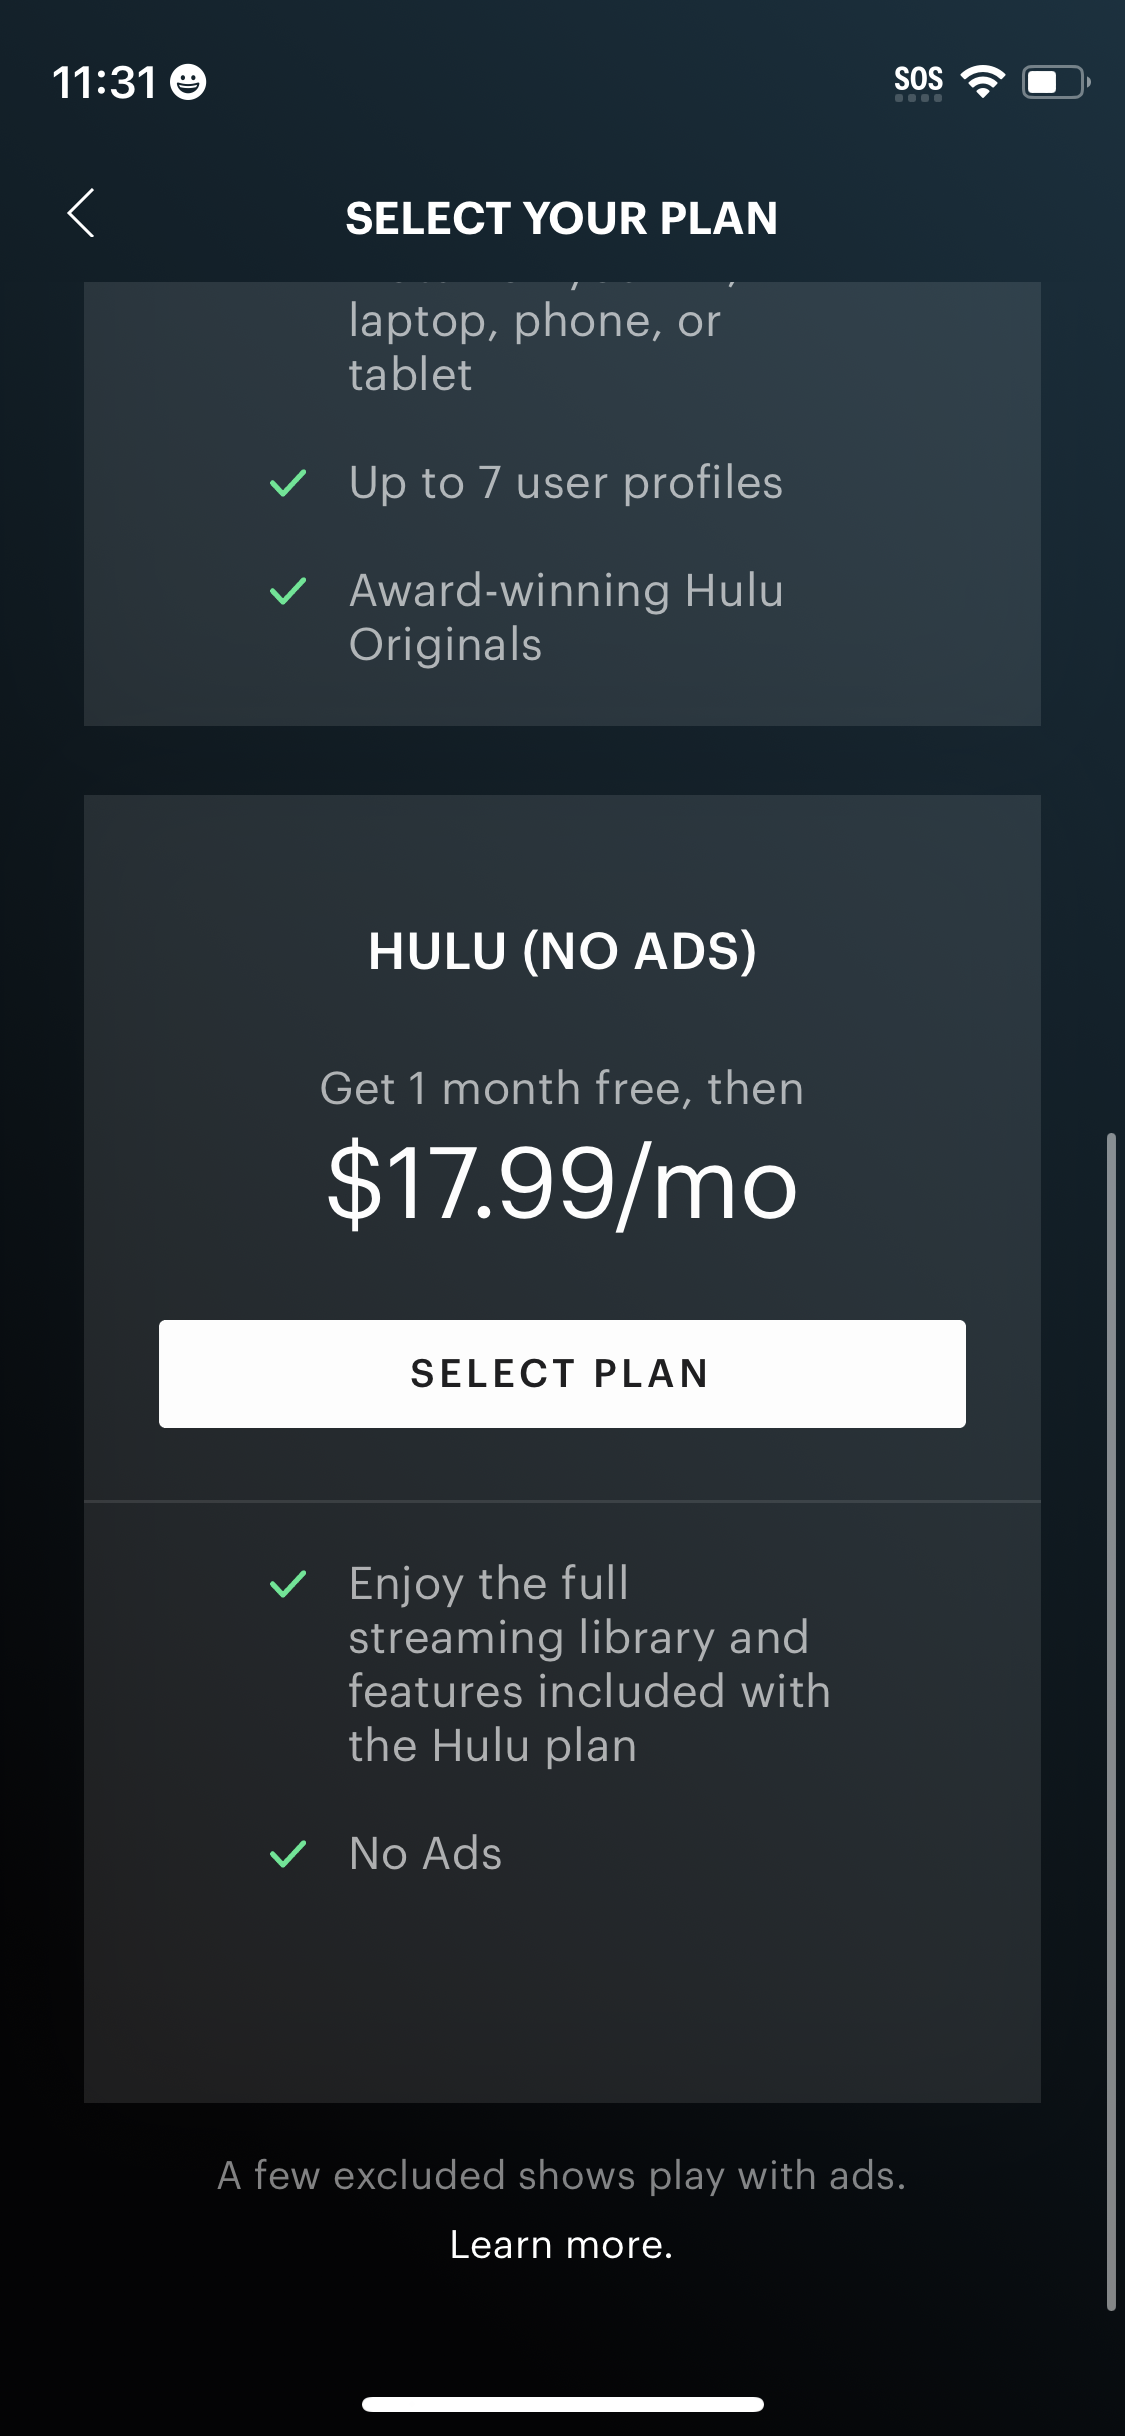Screen dimensions: 1125x2436
Task: Tap the green checkmark beside No Ads
Action: click(x=289, y=1851)
